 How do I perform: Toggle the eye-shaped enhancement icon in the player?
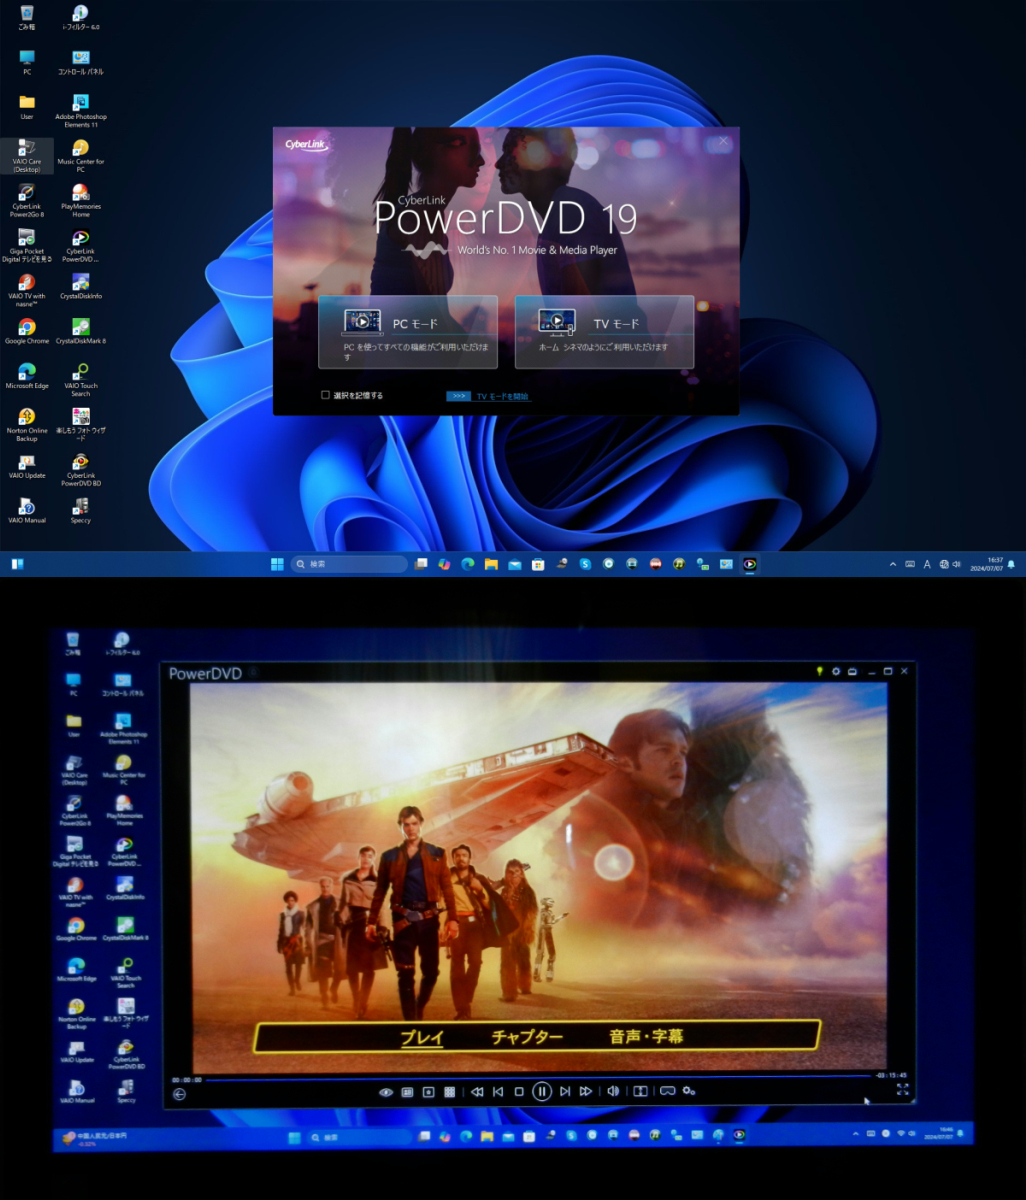[386, 1092]
